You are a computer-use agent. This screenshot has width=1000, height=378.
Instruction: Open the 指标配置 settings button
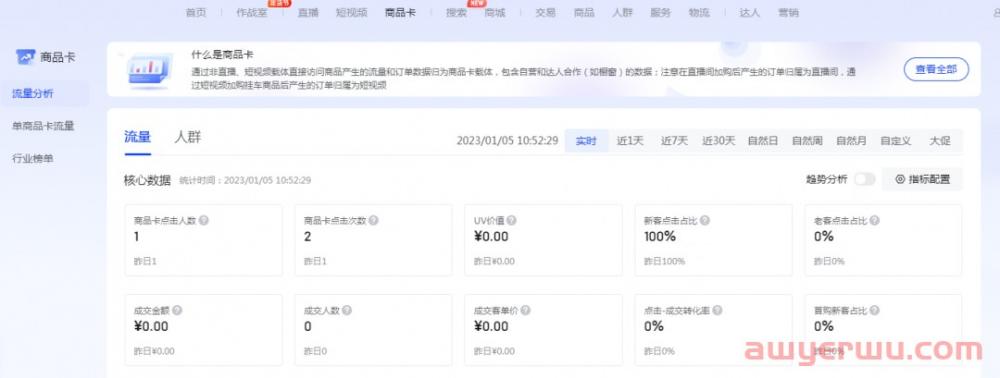922,180
